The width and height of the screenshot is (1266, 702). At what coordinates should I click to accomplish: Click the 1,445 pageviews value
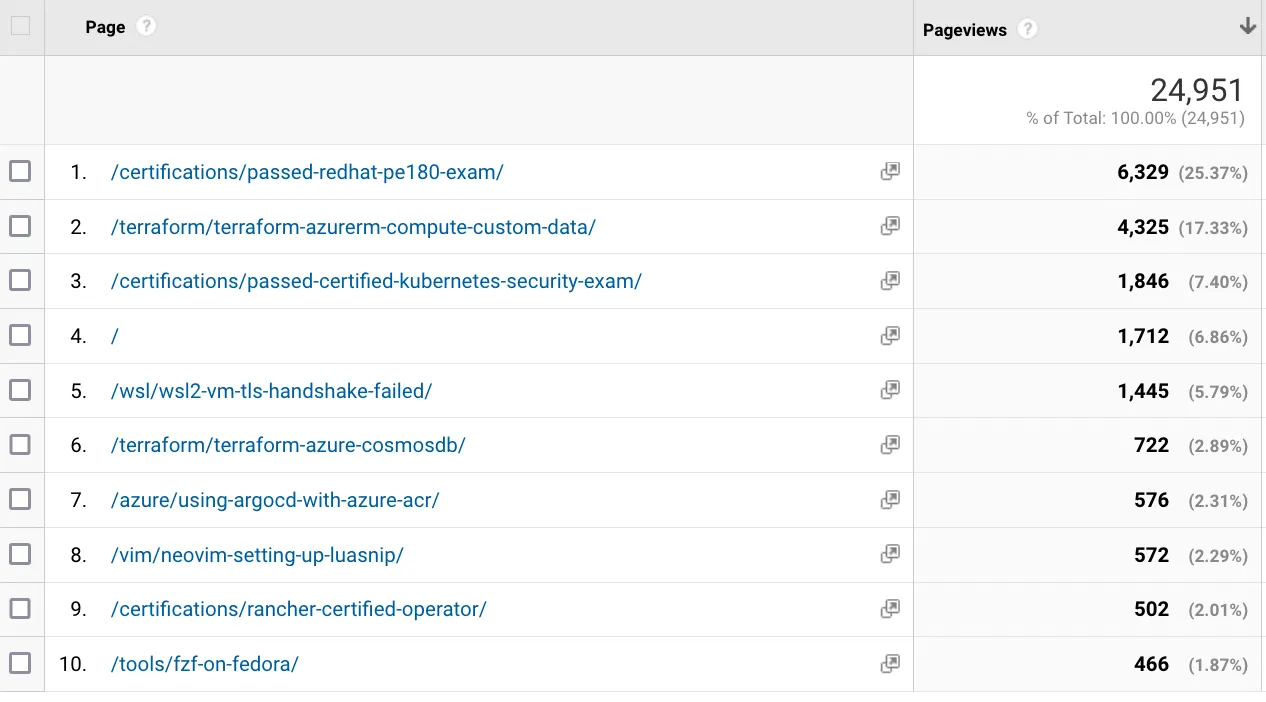click(1143, 390)
